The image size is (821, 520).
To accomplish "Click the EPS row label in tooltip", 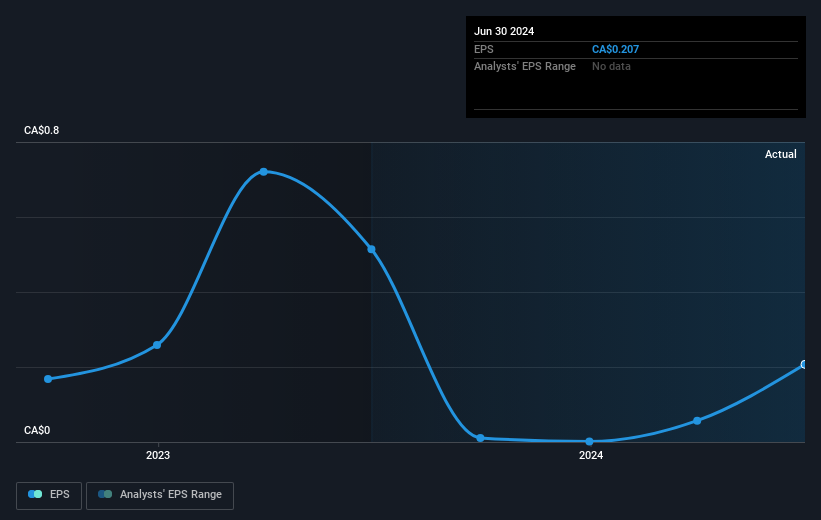I will coord(483,49).
